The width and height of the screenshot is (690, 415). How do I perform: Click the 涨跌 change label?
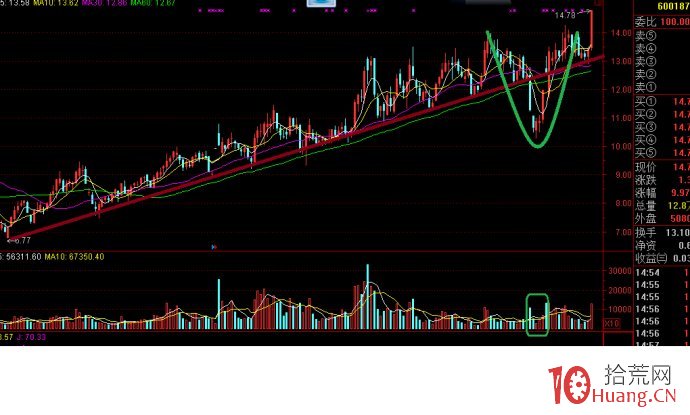[x=646, y=180]
